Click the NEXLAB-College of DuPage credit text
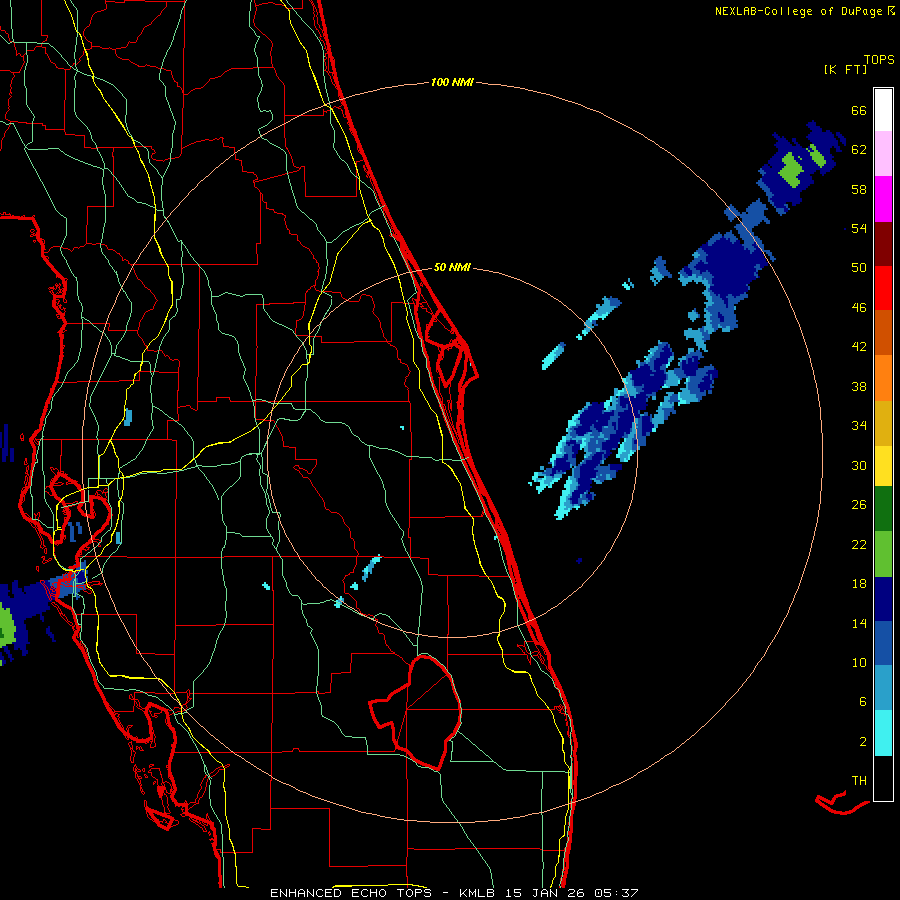The width and height of the screenshot is (900, 900). point(805,11)
